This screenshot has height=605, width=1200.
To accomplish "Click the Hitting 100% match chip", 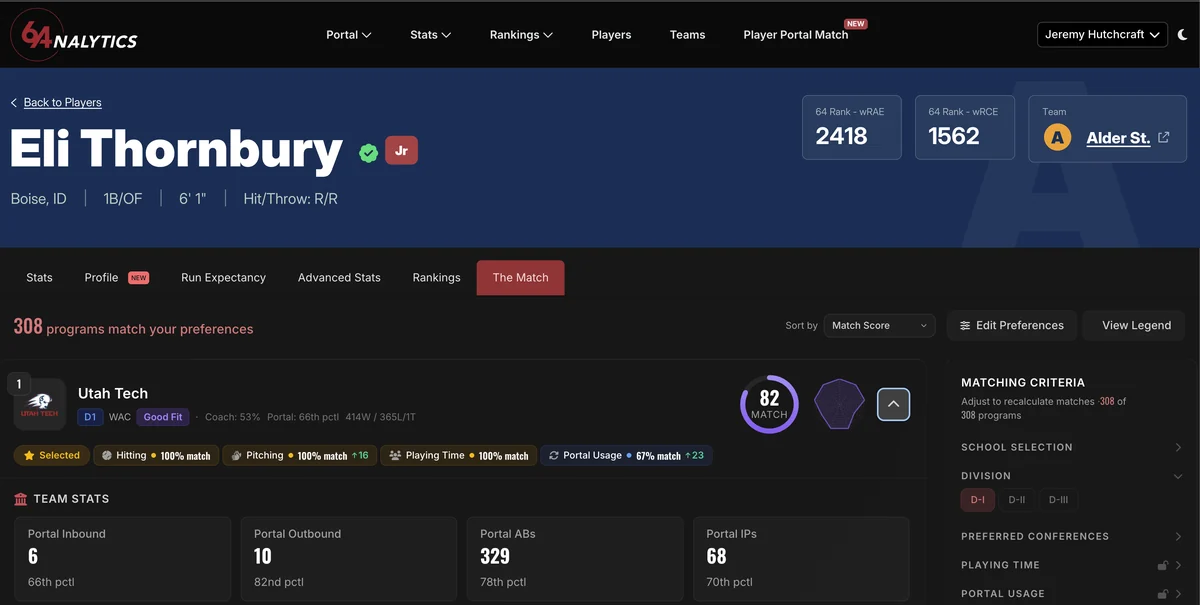I will (x=156, y=455).
